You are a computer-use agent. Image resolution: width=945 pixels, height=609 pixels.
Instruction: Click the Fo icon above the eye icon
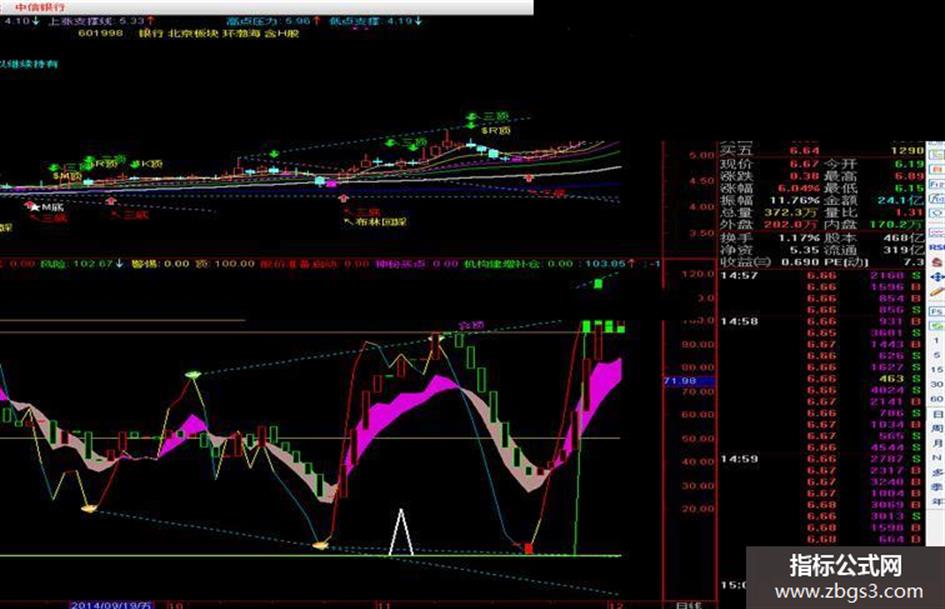click(x=937, y=198)
